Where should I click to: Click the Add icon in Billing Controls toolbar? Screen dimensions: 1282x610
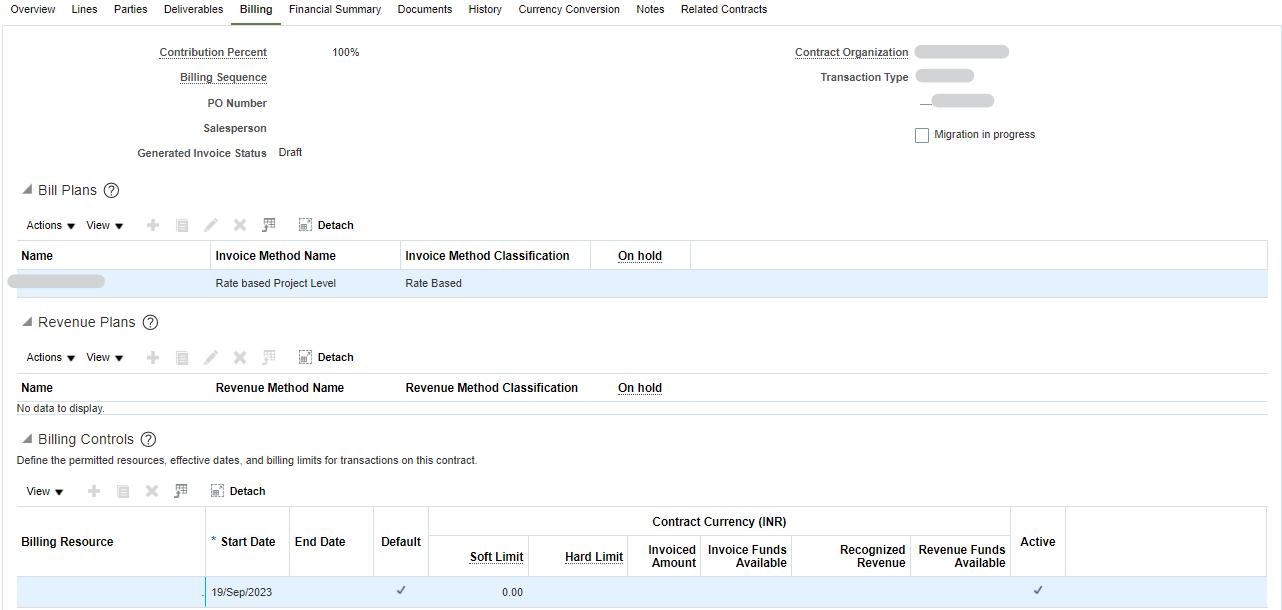94,491
